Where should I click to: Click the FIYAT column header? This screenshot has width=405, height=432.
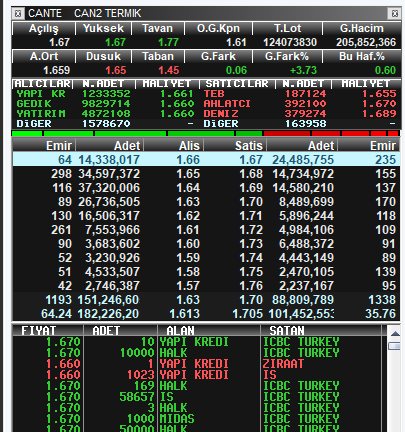[x=48, y=330]
